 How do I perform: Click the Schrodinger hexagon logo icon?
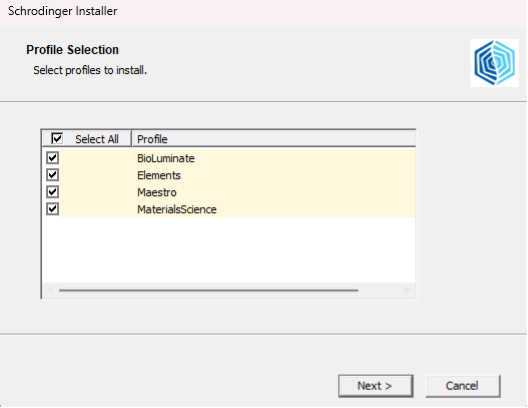[x=494, y=63]
